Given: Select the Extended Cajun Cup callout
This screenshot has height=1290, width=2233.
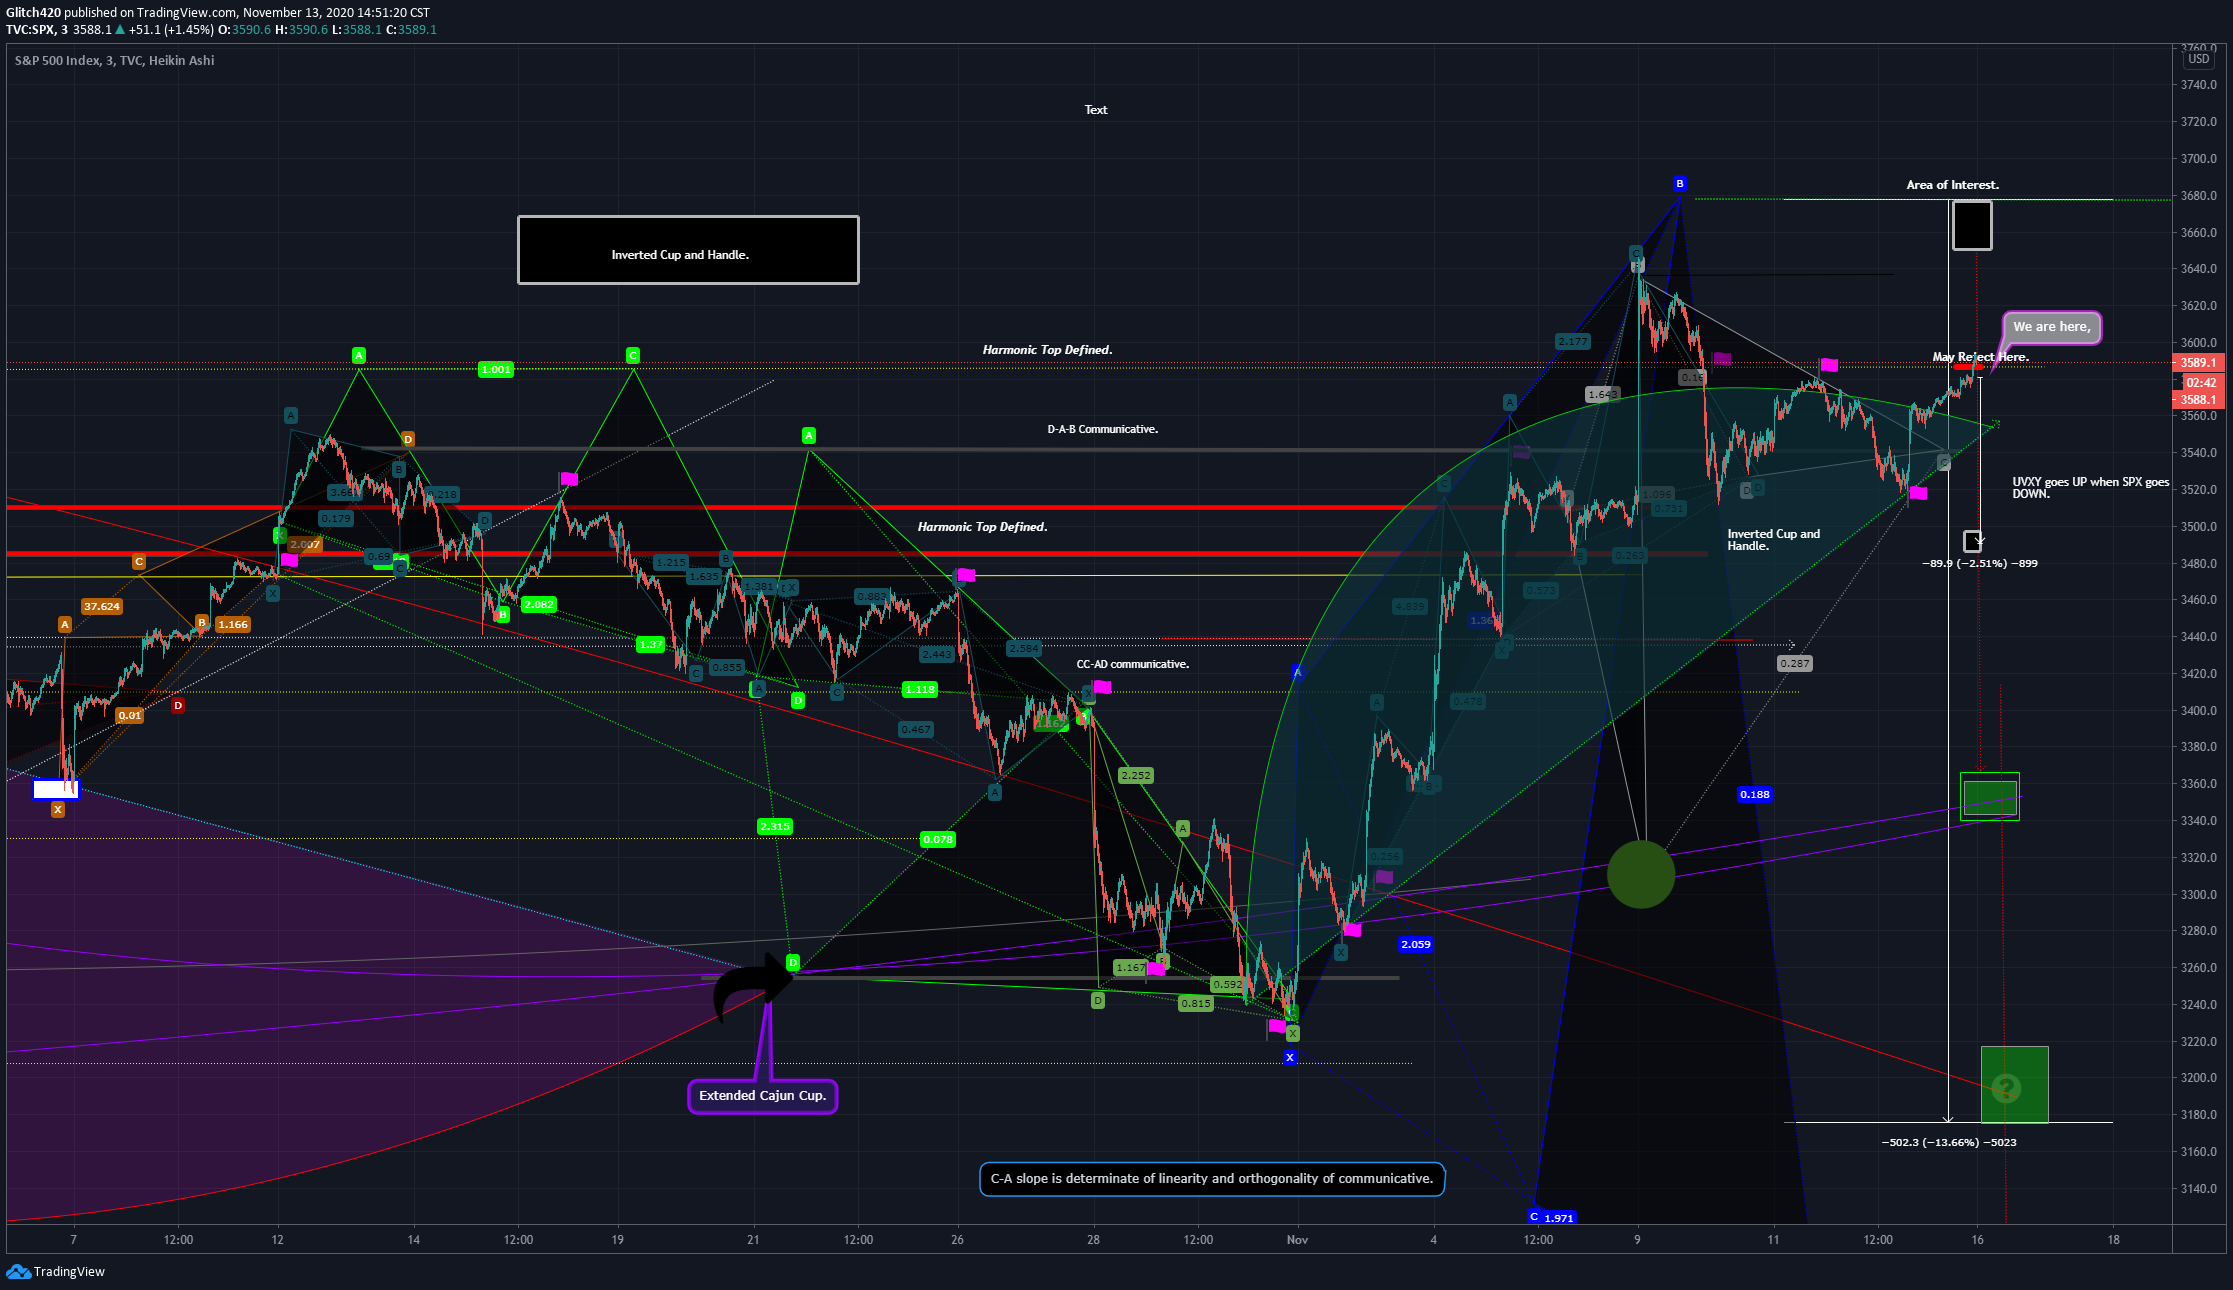Looking at the screenshot, I should [763, 1096].
